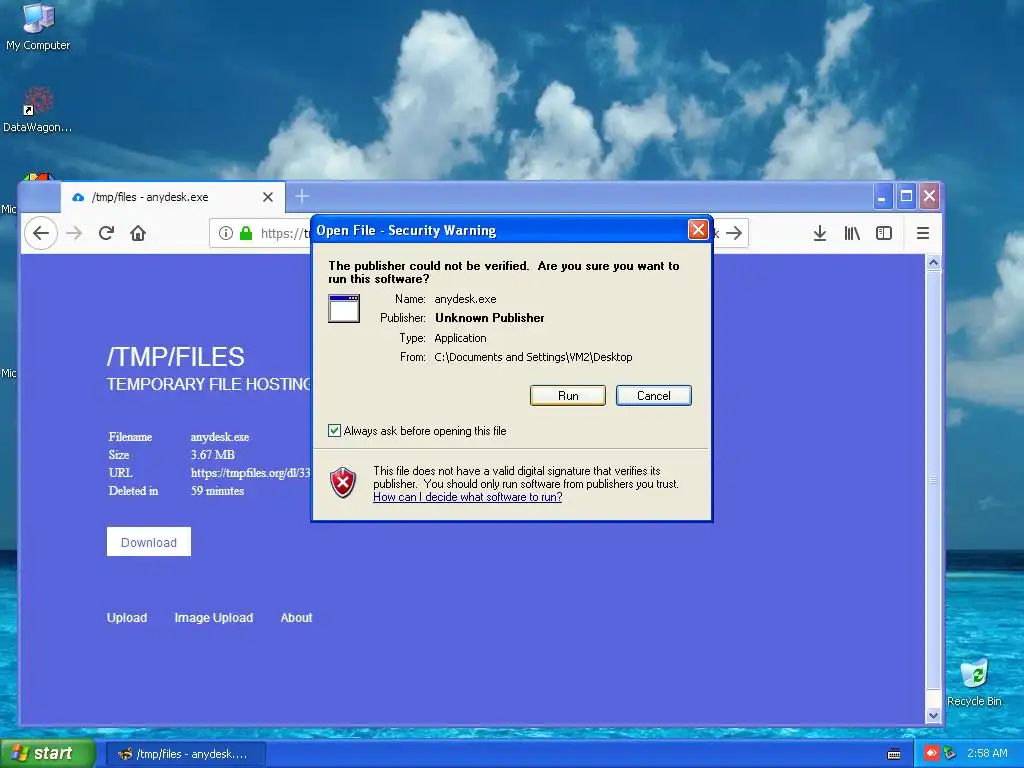The height and width of the screenshot is (768, 1024).
Task: Open the Windows Start menu
Action: click(x=47, y=754)
